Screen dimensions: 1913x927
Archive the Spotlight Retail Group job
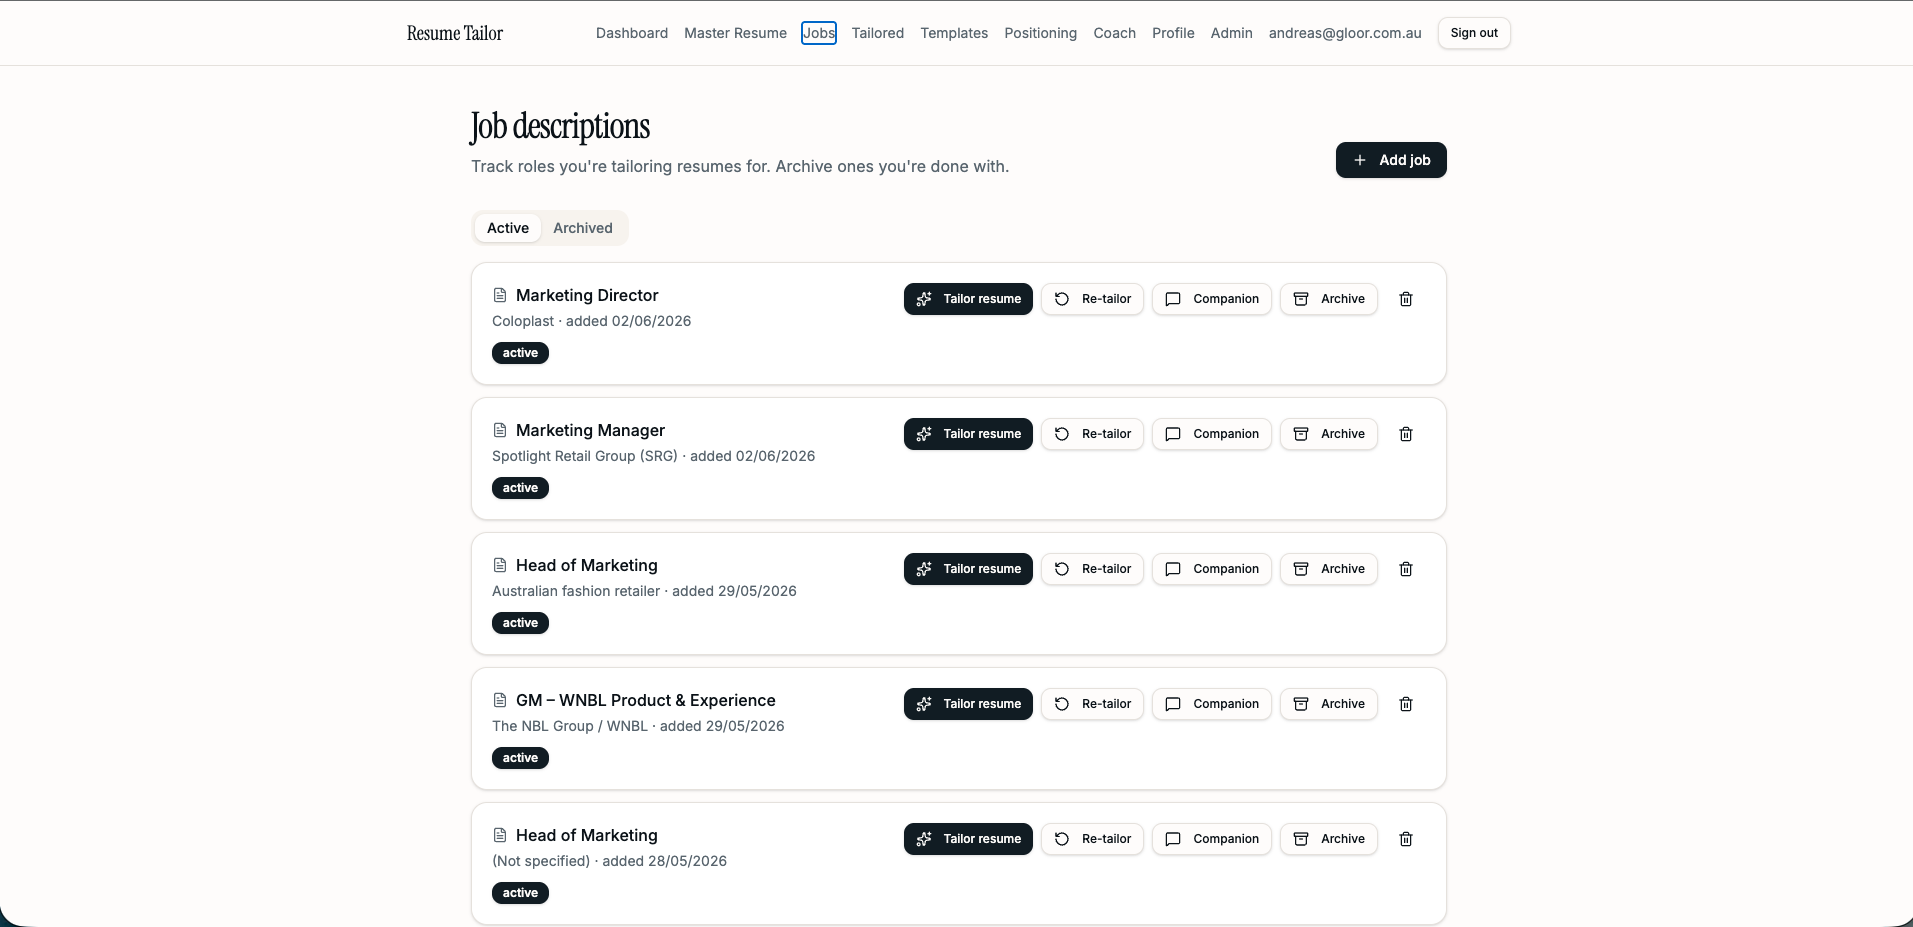(1329, 434)
